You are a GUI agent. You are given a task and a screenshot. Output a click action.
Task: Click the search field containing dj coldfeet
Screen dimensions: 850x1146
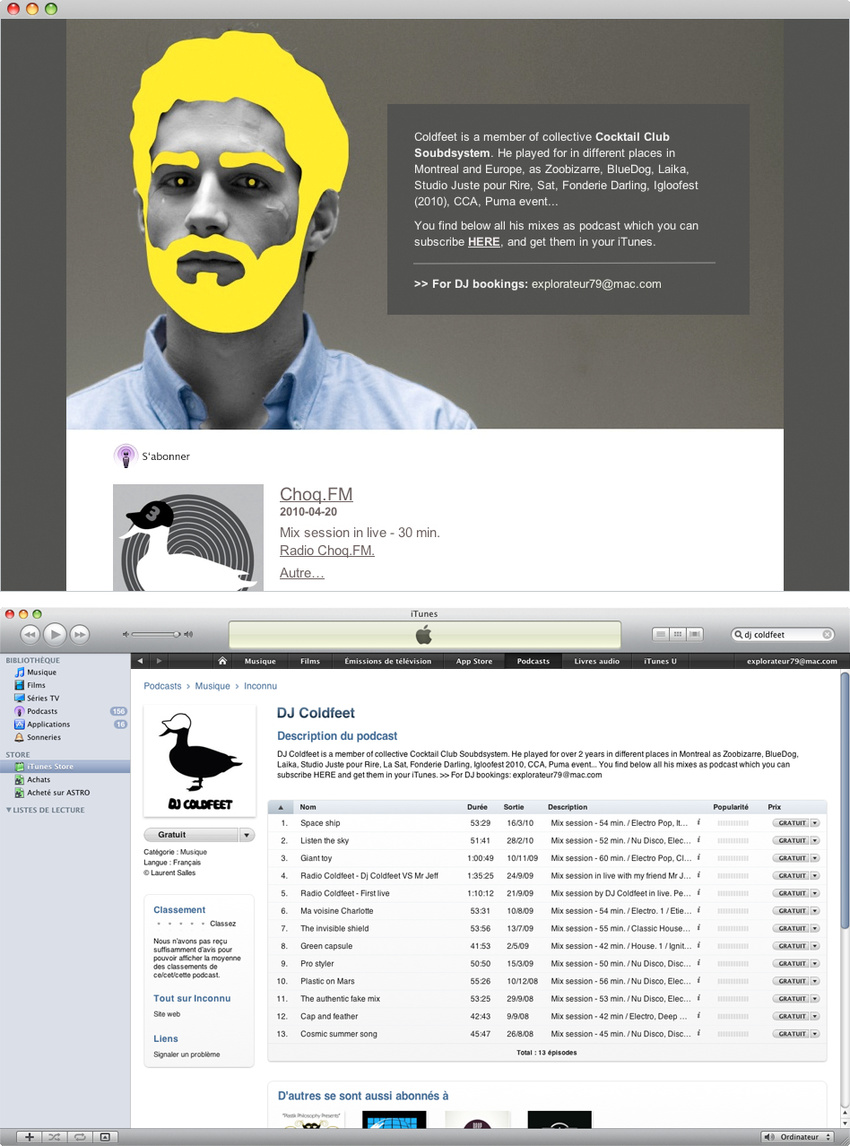(783, 634)
